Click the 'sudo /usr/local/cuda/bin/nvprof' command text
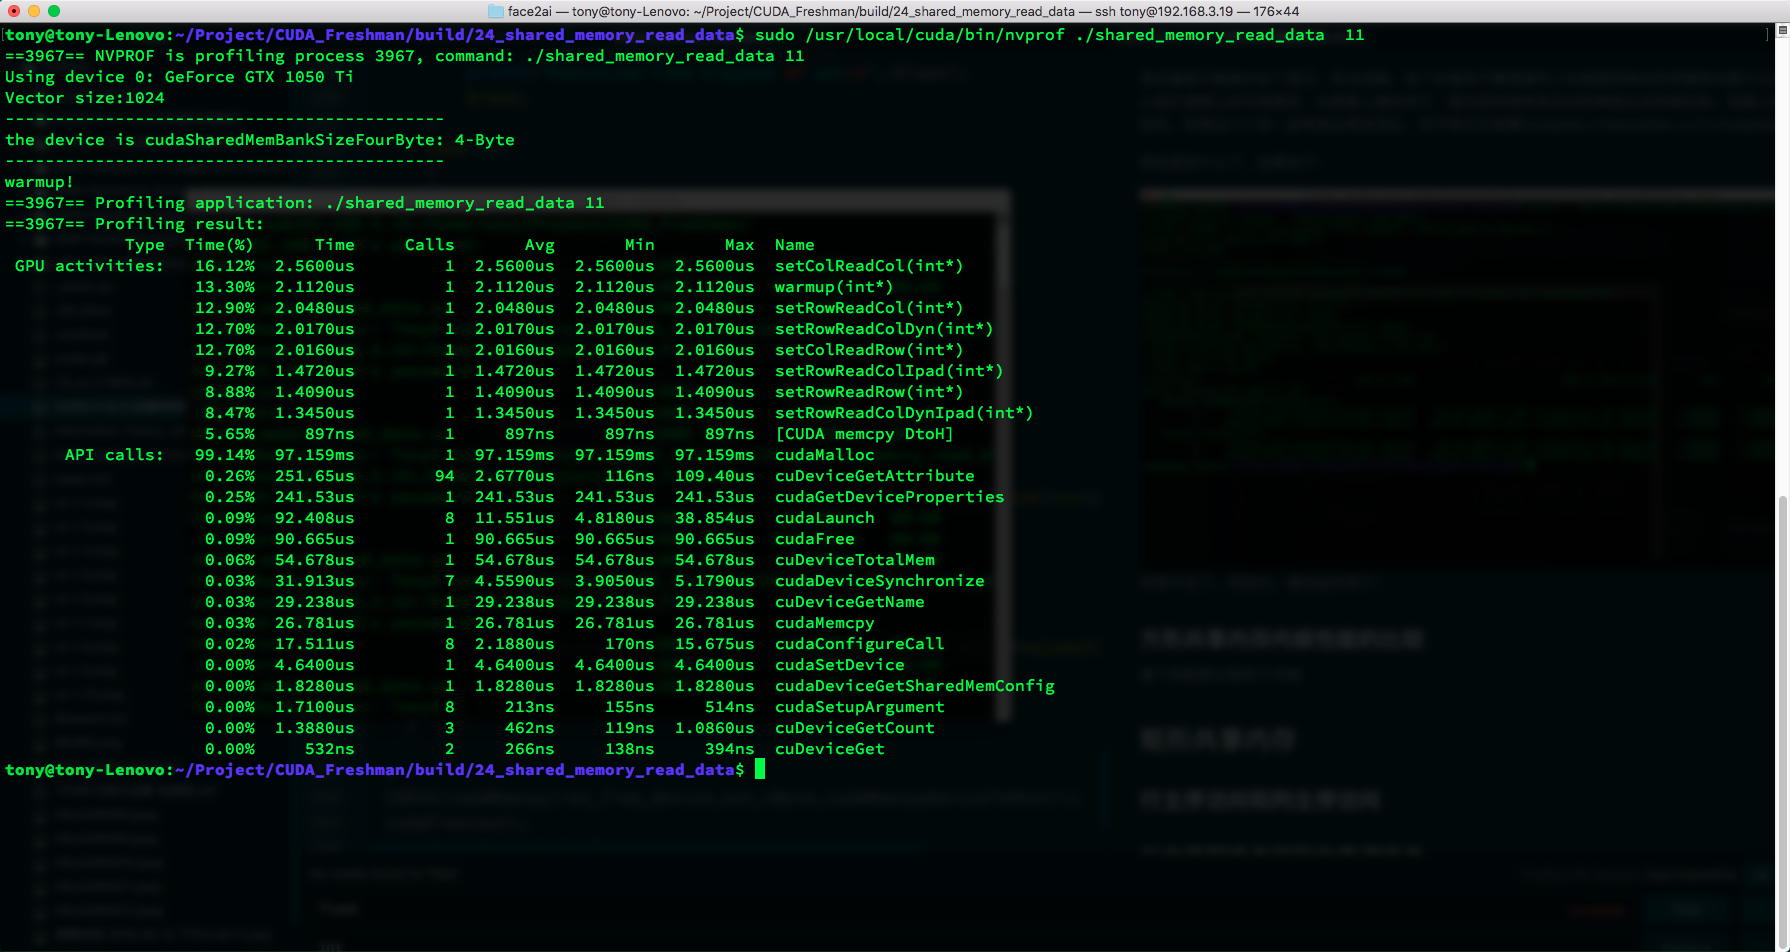This screenshot has height=952, width=1790. pyautogui.click(x=909, y=35)
